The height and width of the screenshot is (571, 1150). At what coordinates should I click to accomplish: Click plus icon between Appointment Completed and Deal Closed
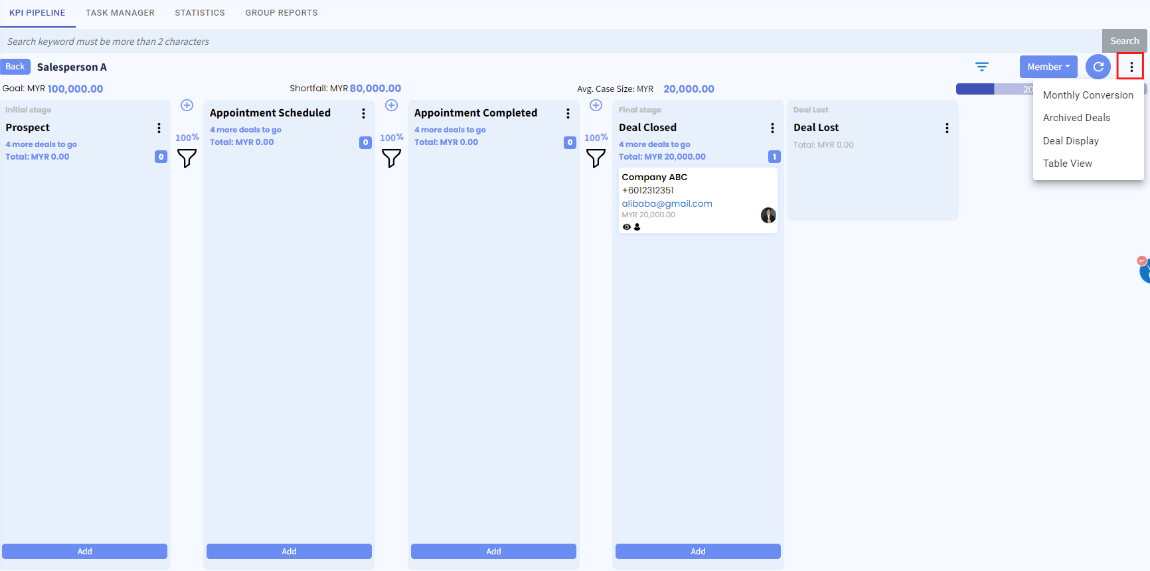click(596, 105)
